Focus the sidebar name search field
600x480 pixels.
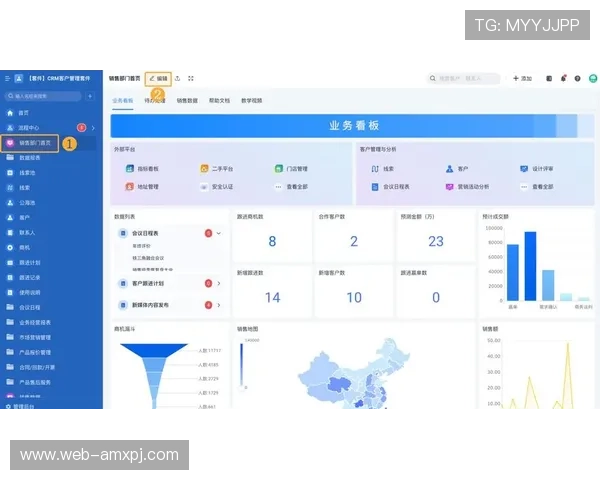[44, 96]
